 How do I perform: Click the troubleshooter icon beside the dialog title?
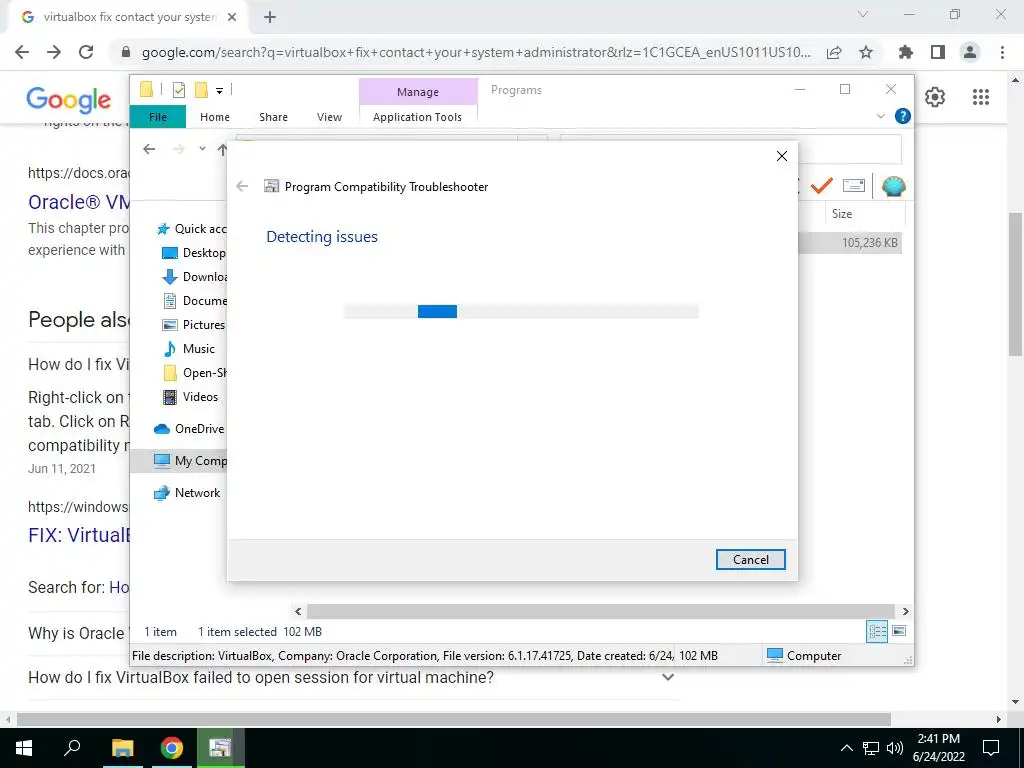(x=271, y=186)
